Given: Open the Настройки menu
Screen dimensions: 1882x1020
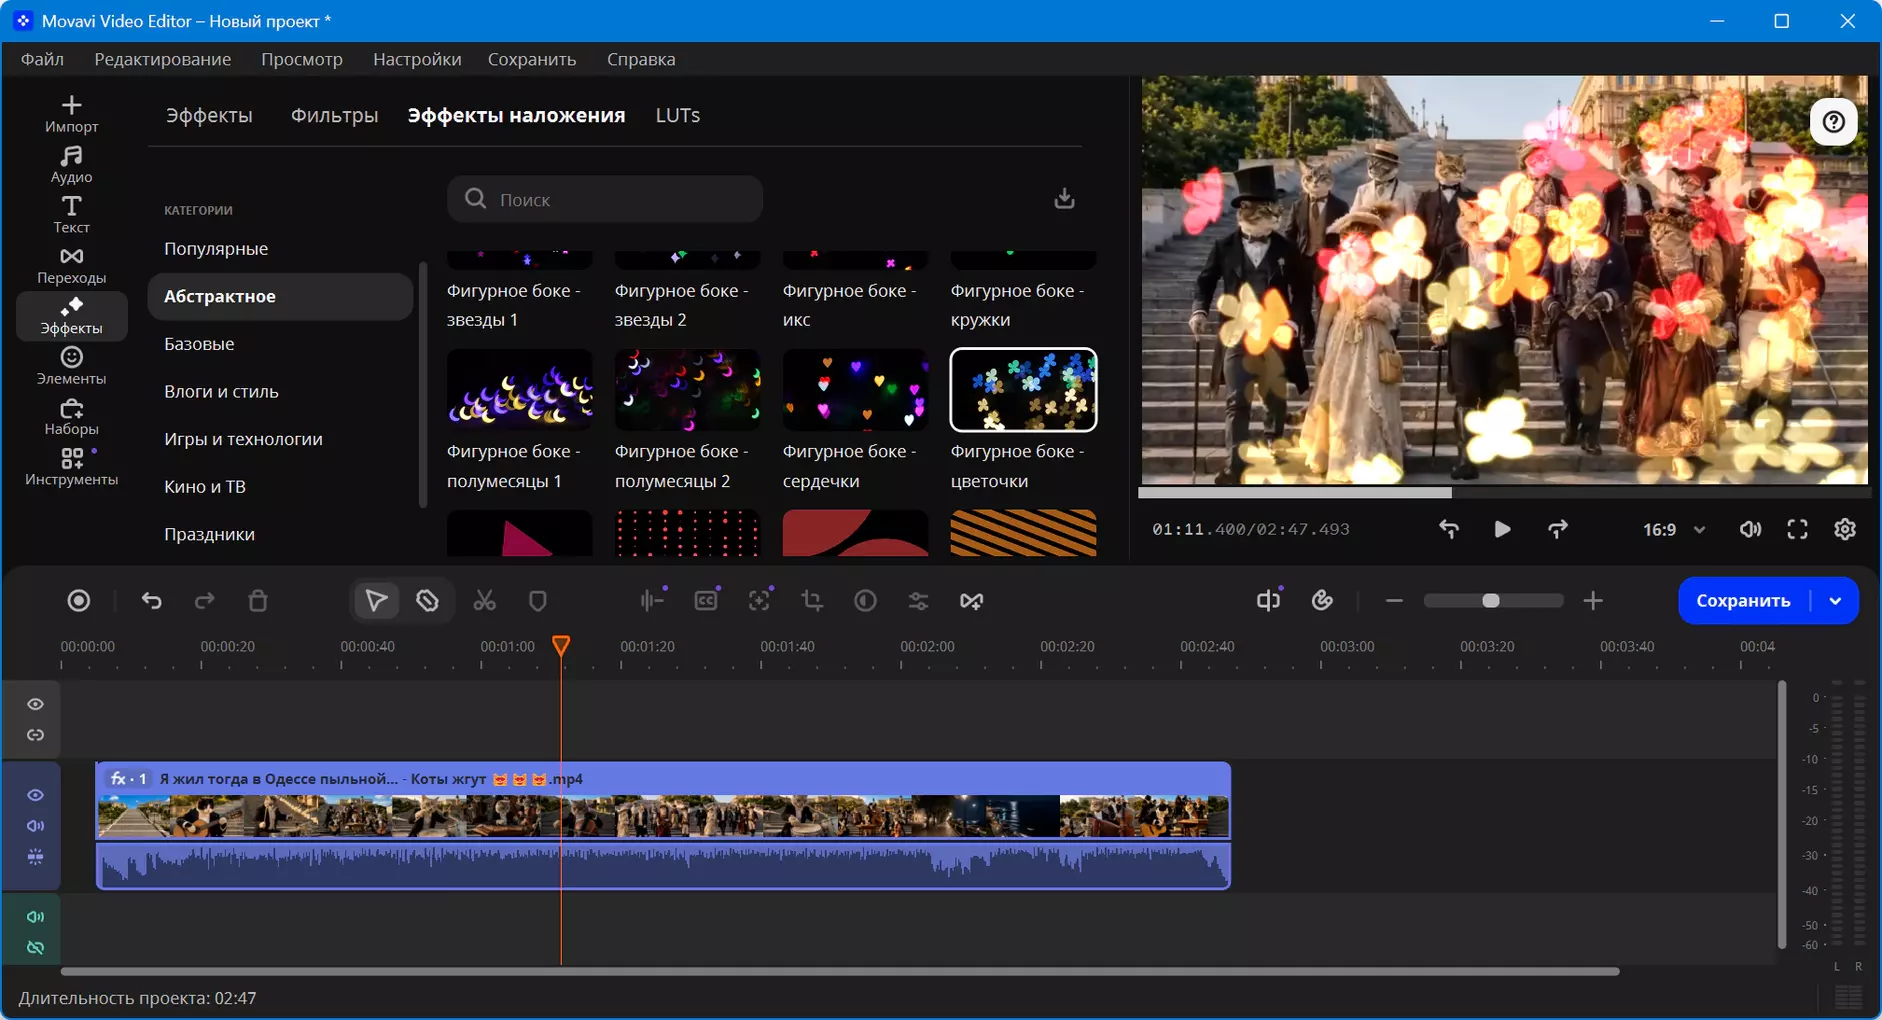Looking at the screenshot, I should click(417, 60).
